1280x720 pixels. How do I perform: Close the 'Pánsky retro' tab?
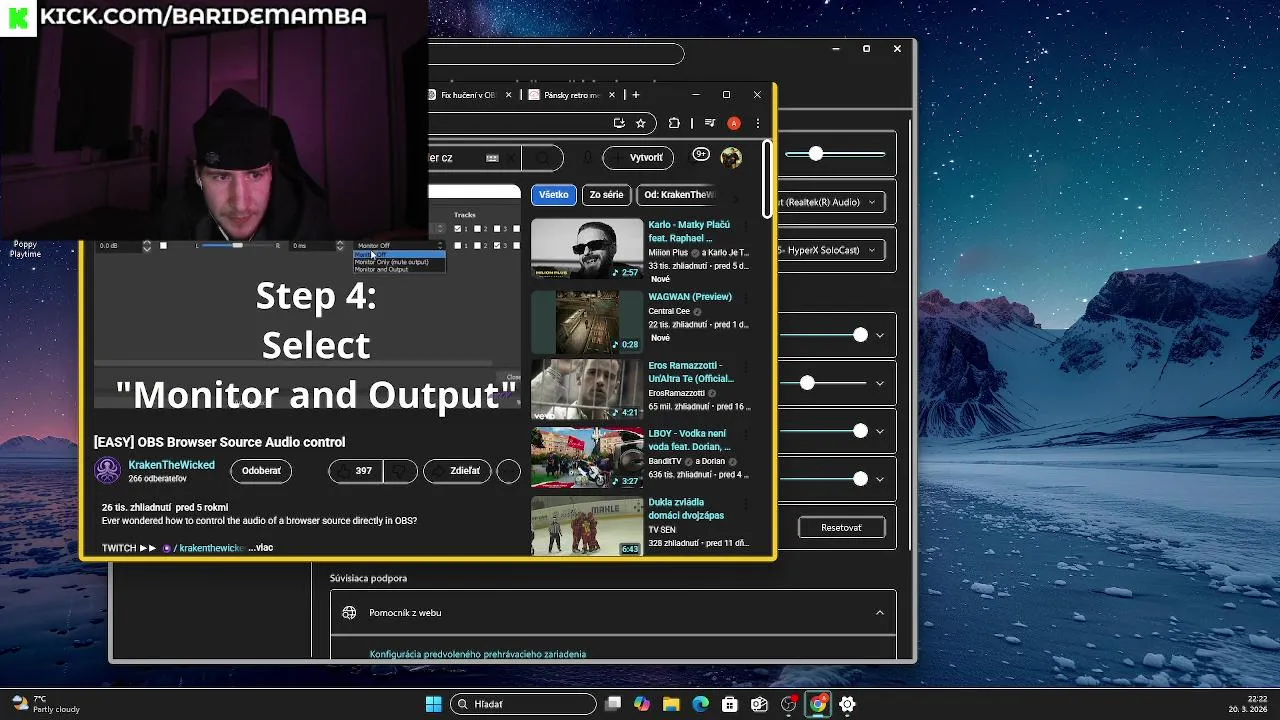610,95
